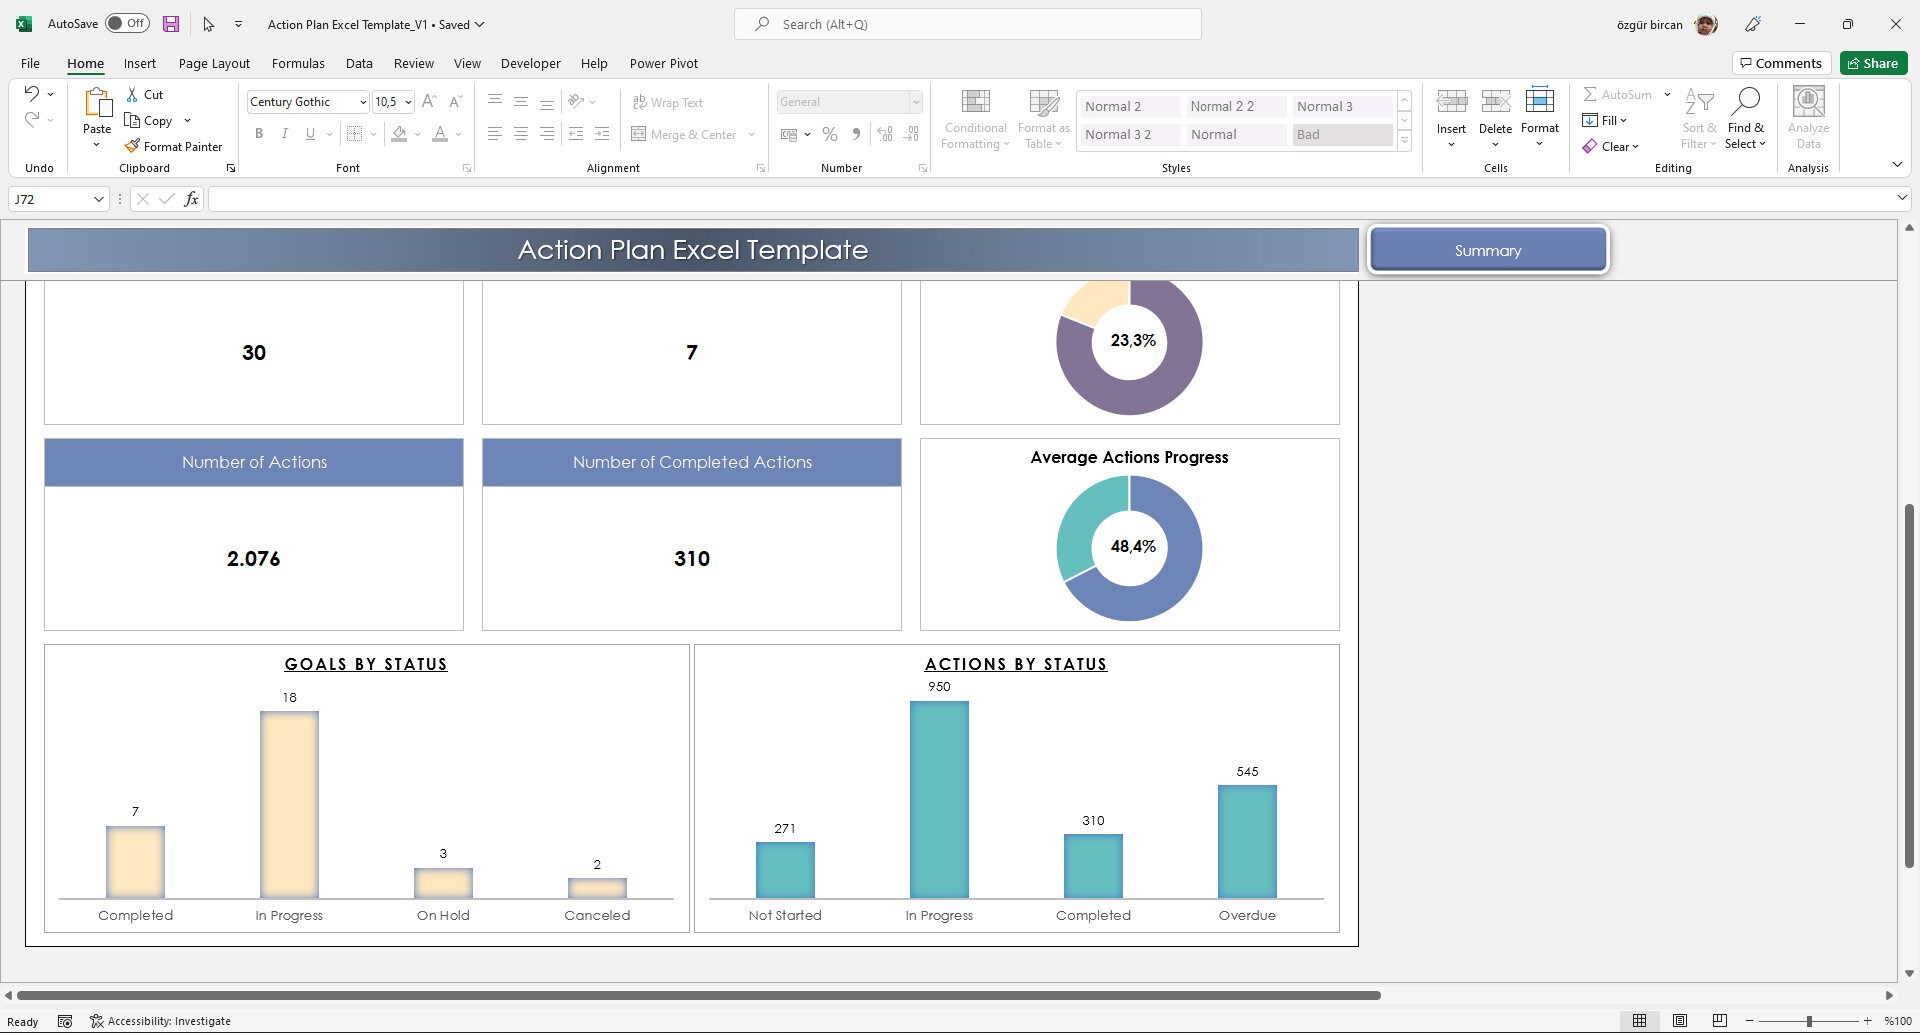Click the Orientation text icon
This screenshot has height=1033, width=1920.
click(576, 102)
